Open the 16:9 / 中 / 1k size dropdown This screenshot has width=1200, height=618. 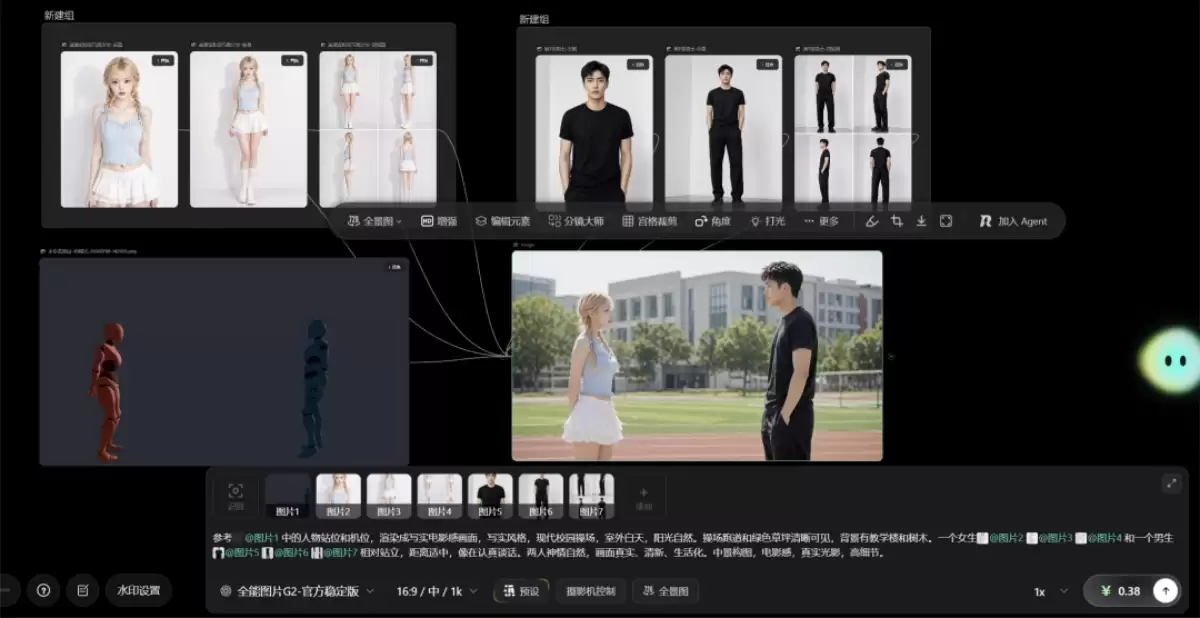[437, 591]
